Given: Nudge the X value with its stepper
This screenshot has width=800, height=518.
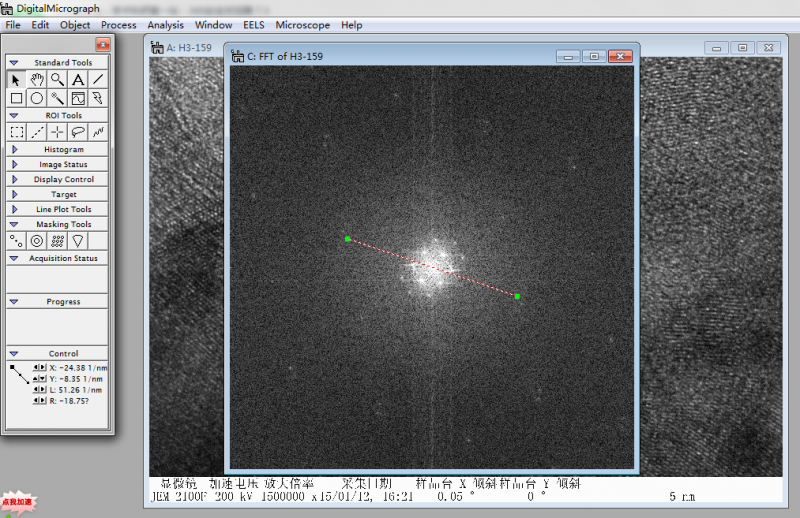Looking at the screenshot, I should tap(40, 367).
